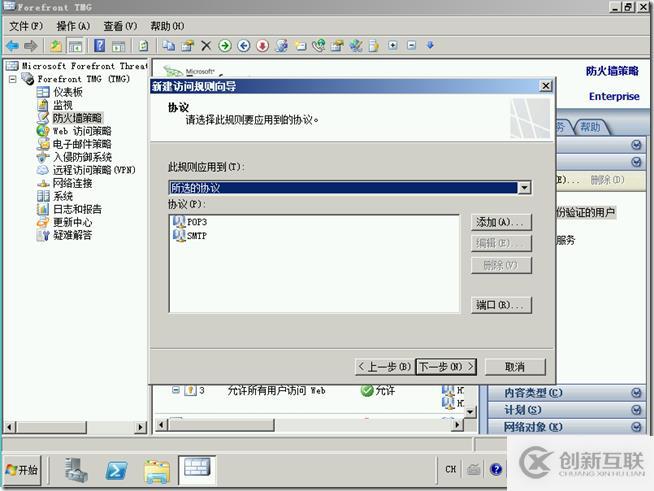654x491 pixels.
Task: Close the 新建访问规则向导 dialog
Action: 546,86
